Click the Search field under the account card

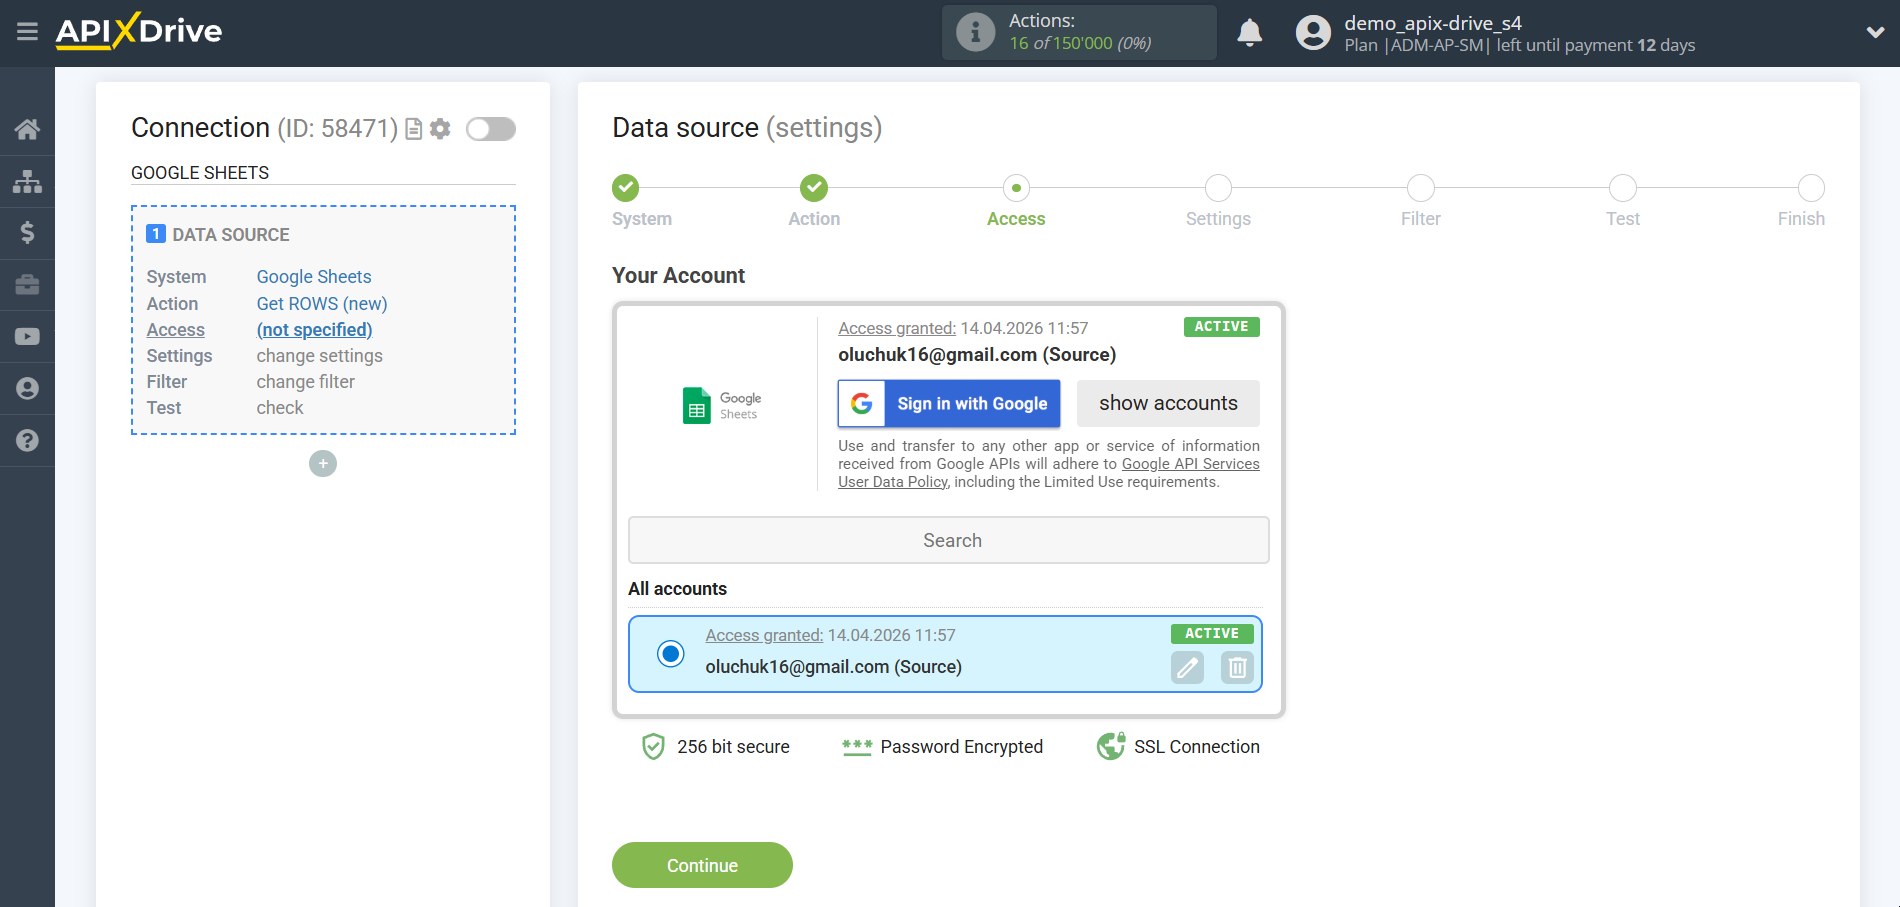(948, 540)
